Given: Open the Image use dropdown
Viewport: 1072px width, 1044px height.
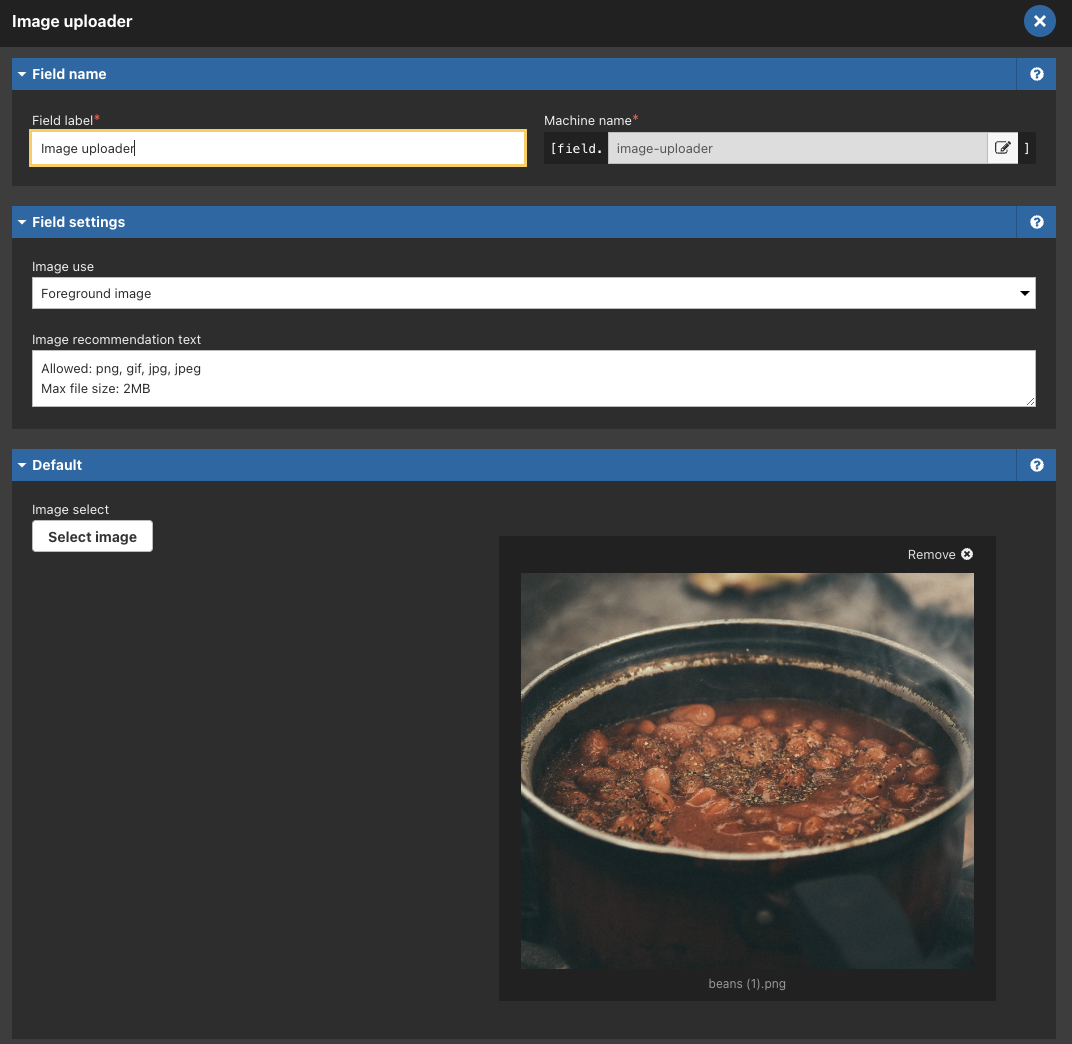Looking at the screenshot, I should coord(533,293).
